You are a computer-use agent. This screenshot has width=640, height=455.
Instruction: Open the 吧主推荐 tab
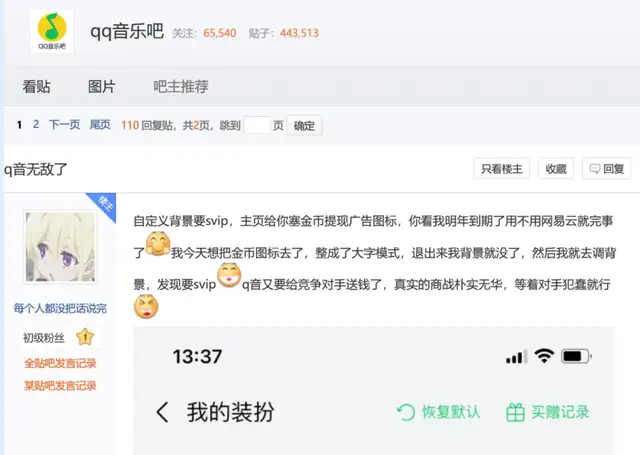click(x=181, y=87)
